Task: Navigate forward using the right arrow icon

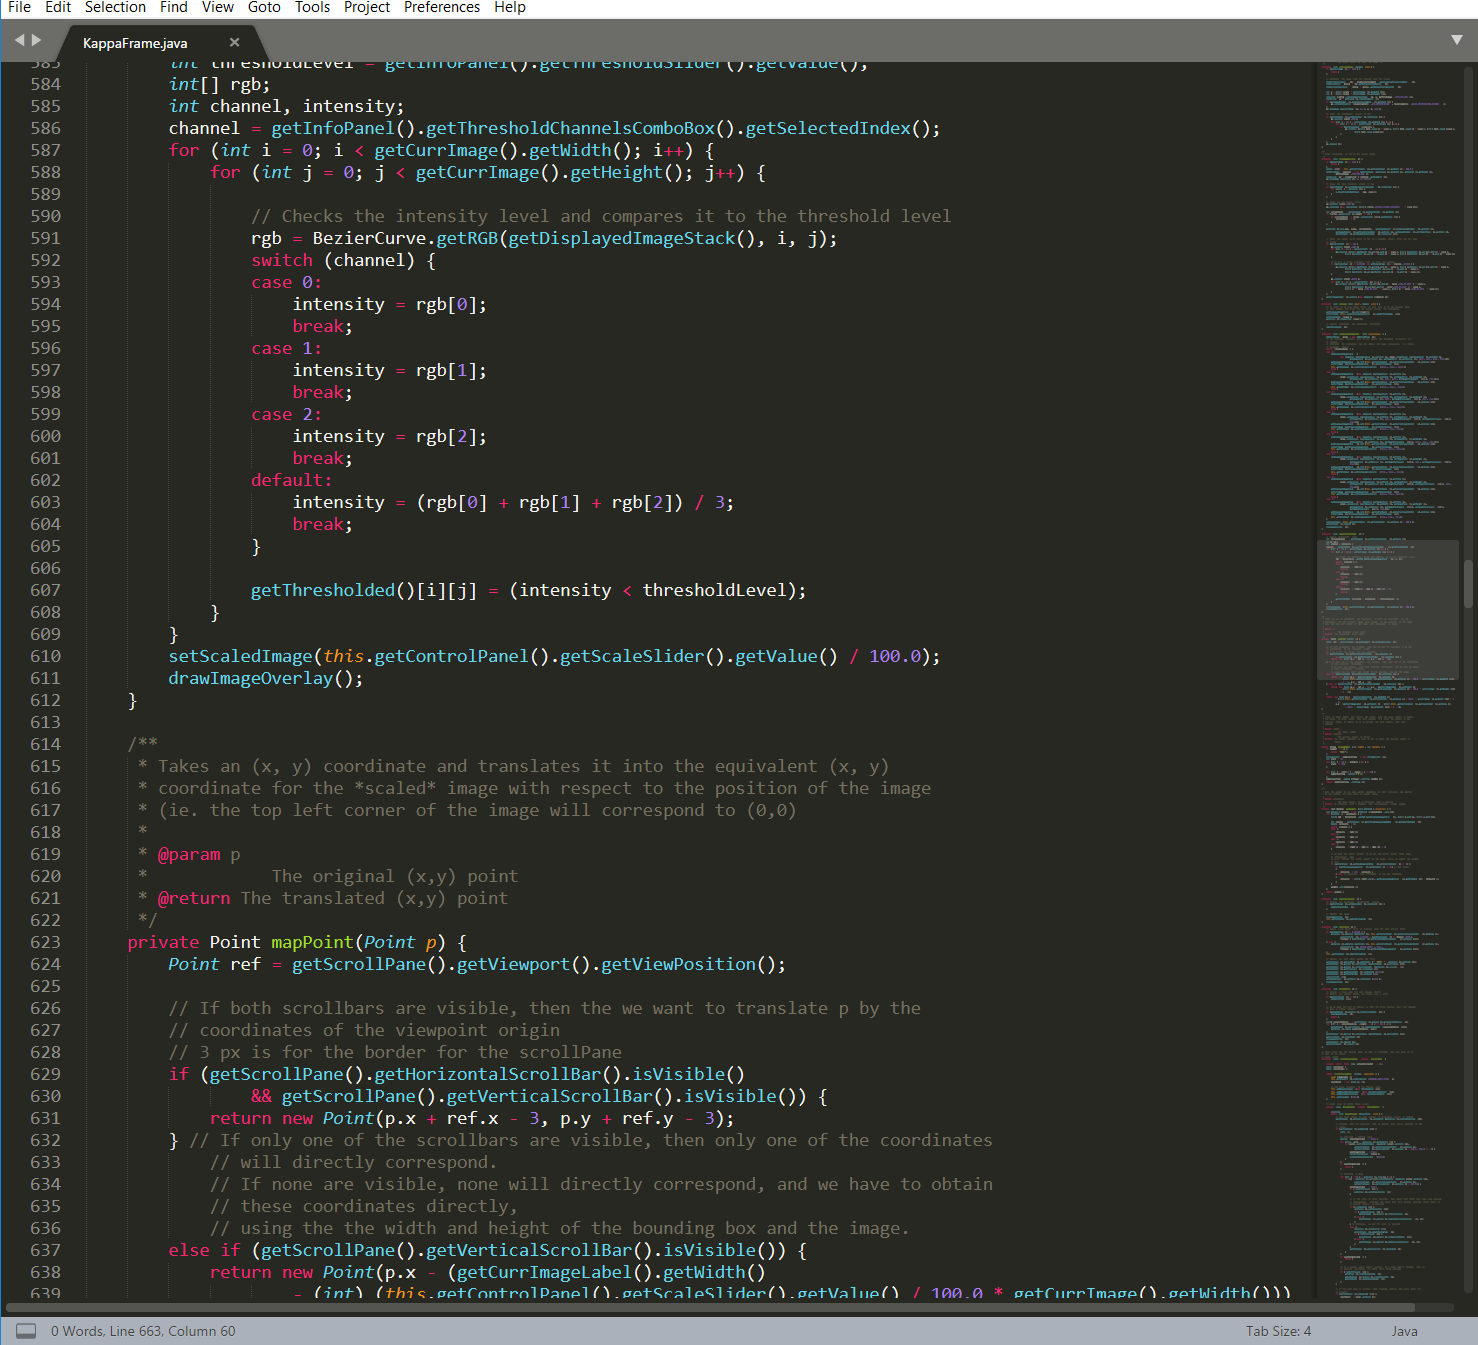Action: point(36,40)
